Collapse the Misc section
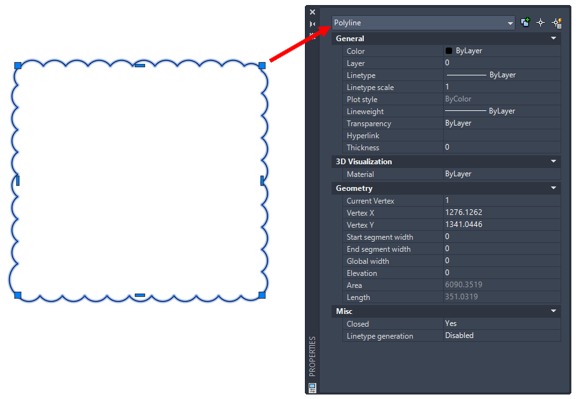This screenshot has height=399, width=578. pyautogui.click(x=553, y=311)
